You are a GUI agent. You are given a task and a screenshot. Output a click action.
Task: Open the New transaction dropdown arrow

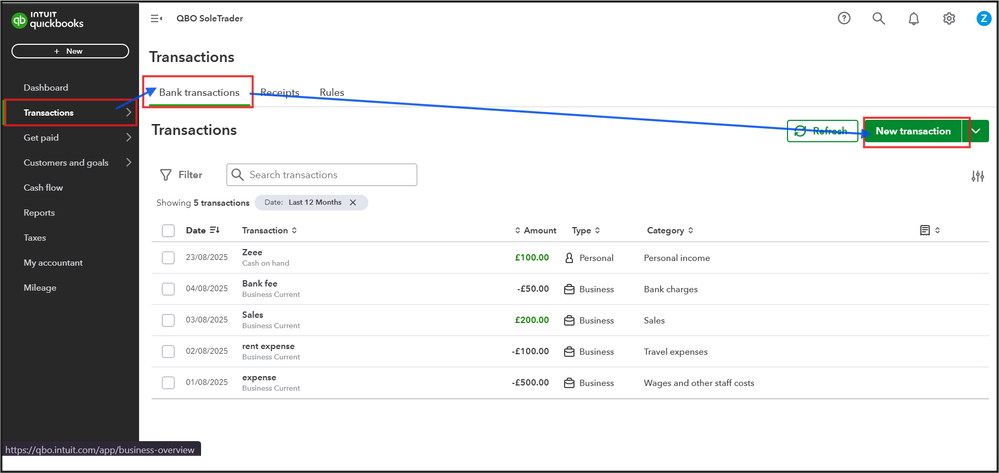click(977, 131)
